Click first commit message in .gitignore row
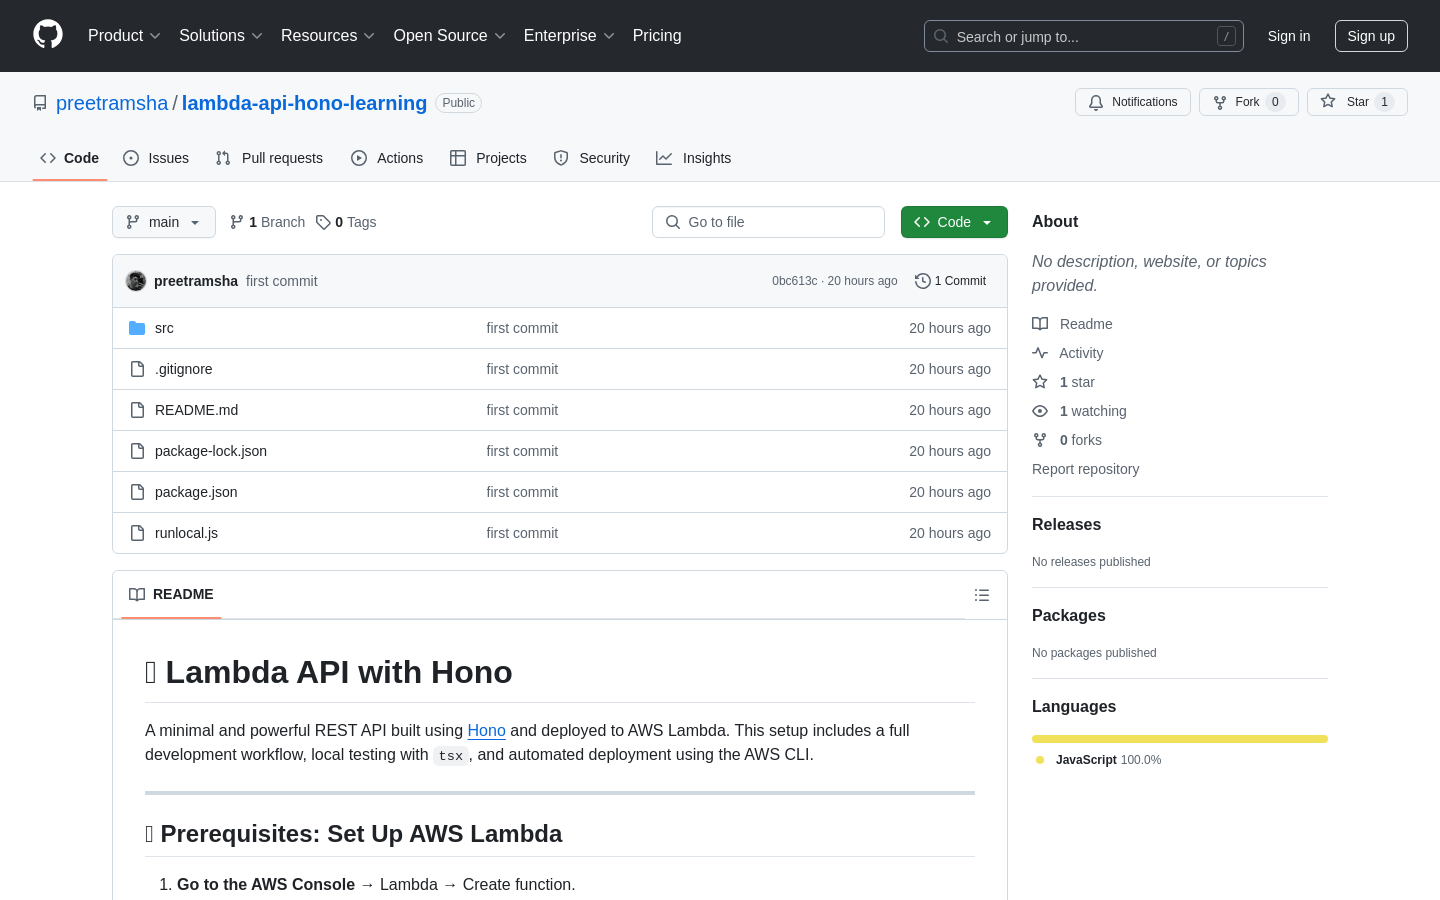 [x=522, y=369]
